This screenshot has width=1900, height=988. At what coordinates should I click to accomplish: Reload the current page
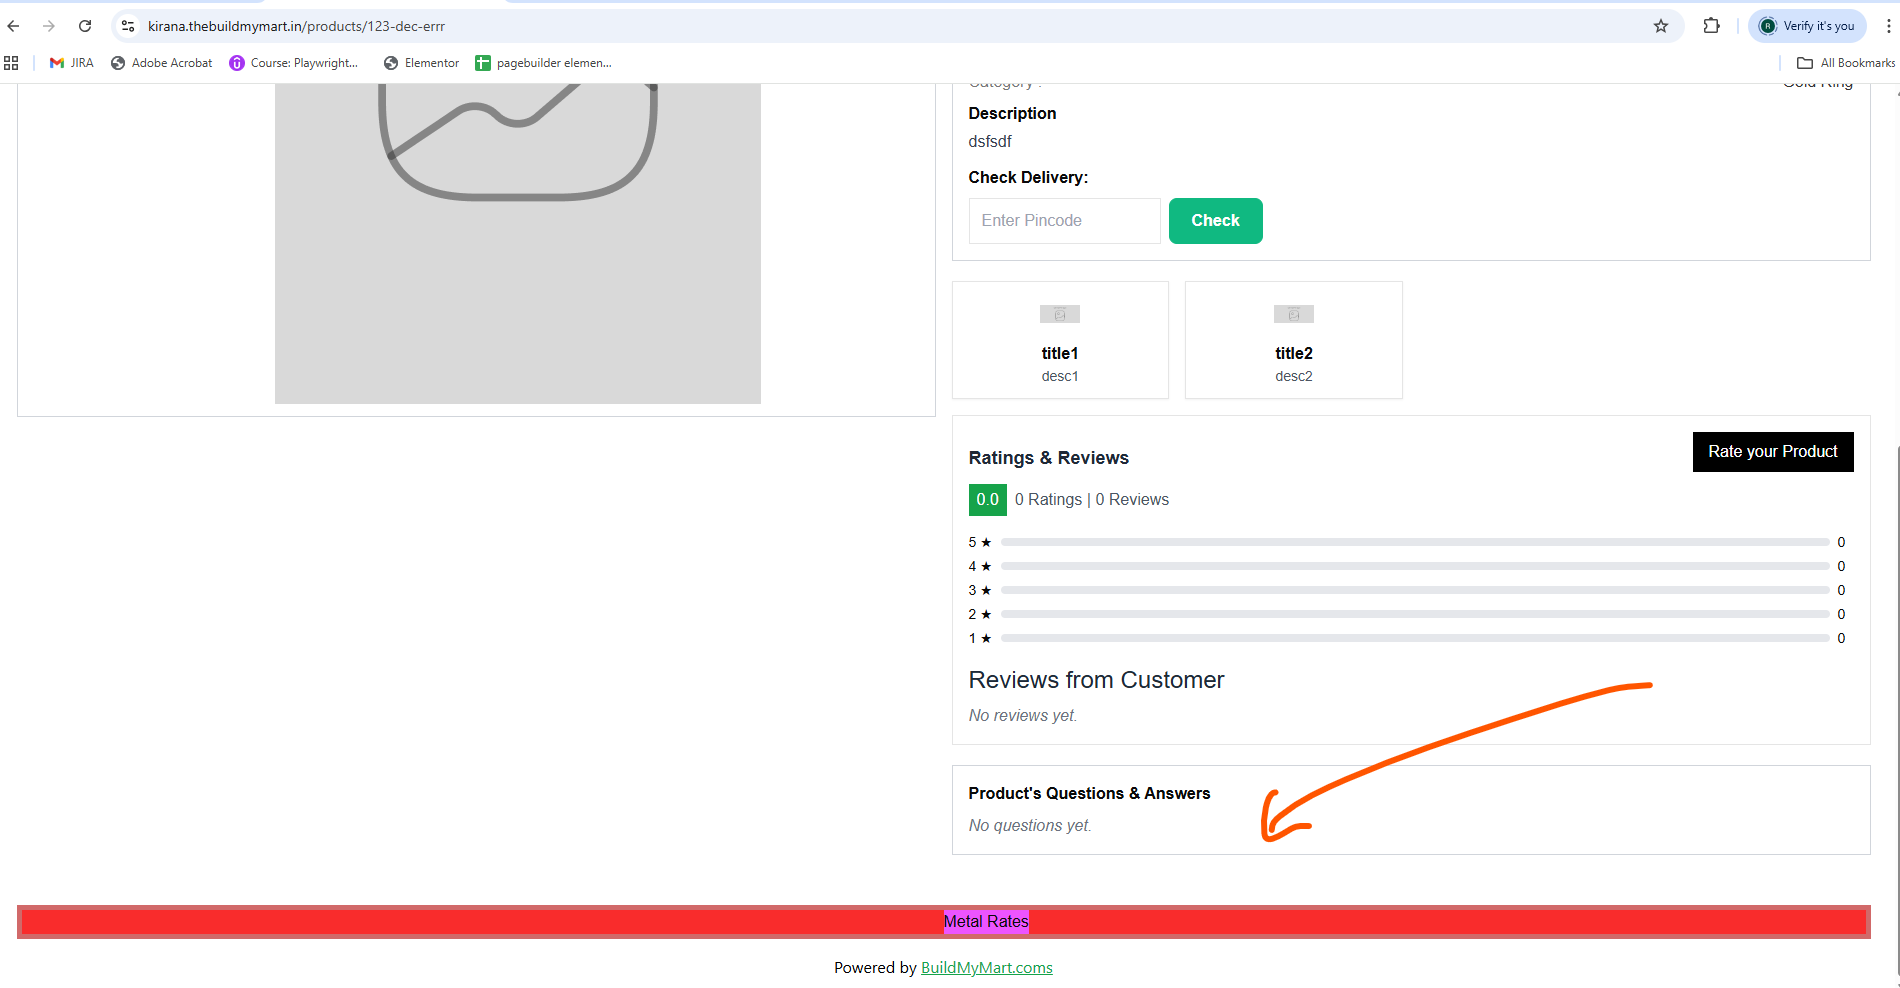click(x=85, y=26)
